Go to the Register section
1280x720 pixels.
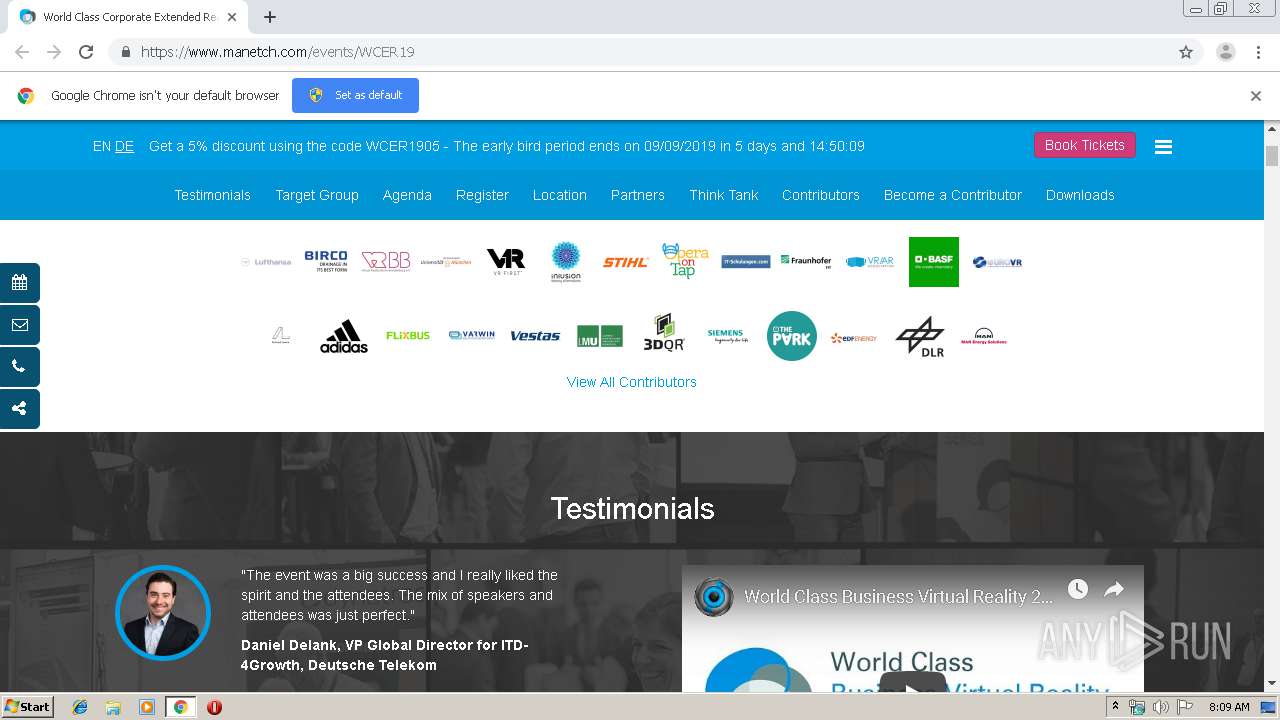[x=482, y=195]
